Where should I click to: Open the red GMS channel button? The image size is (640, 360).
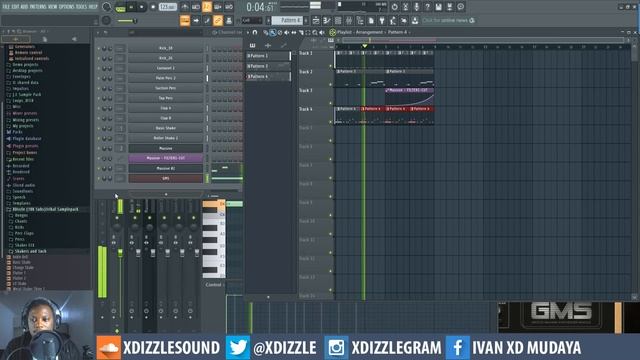pyautogui.click(x=166, y=178)
